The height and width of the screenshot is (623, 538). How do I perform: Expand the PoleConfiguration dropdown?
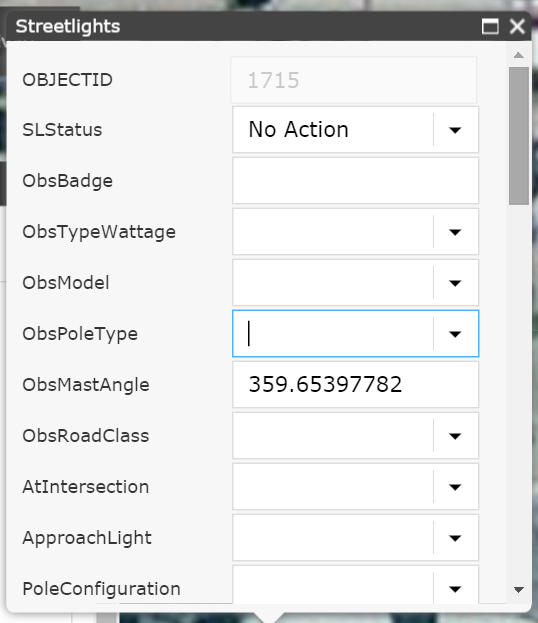pyautogui.click(x=455, y=586)
